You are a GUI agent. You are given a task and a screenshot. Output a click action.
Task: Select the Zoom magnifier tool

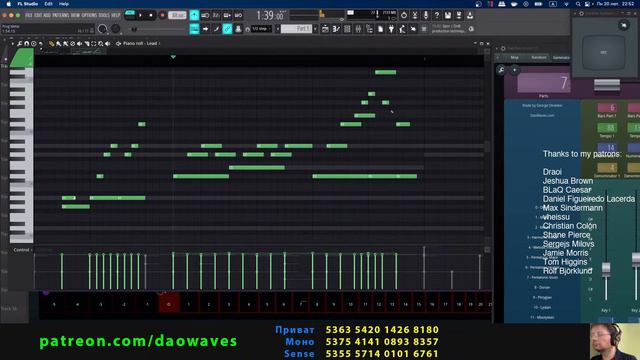pos(100,43)
